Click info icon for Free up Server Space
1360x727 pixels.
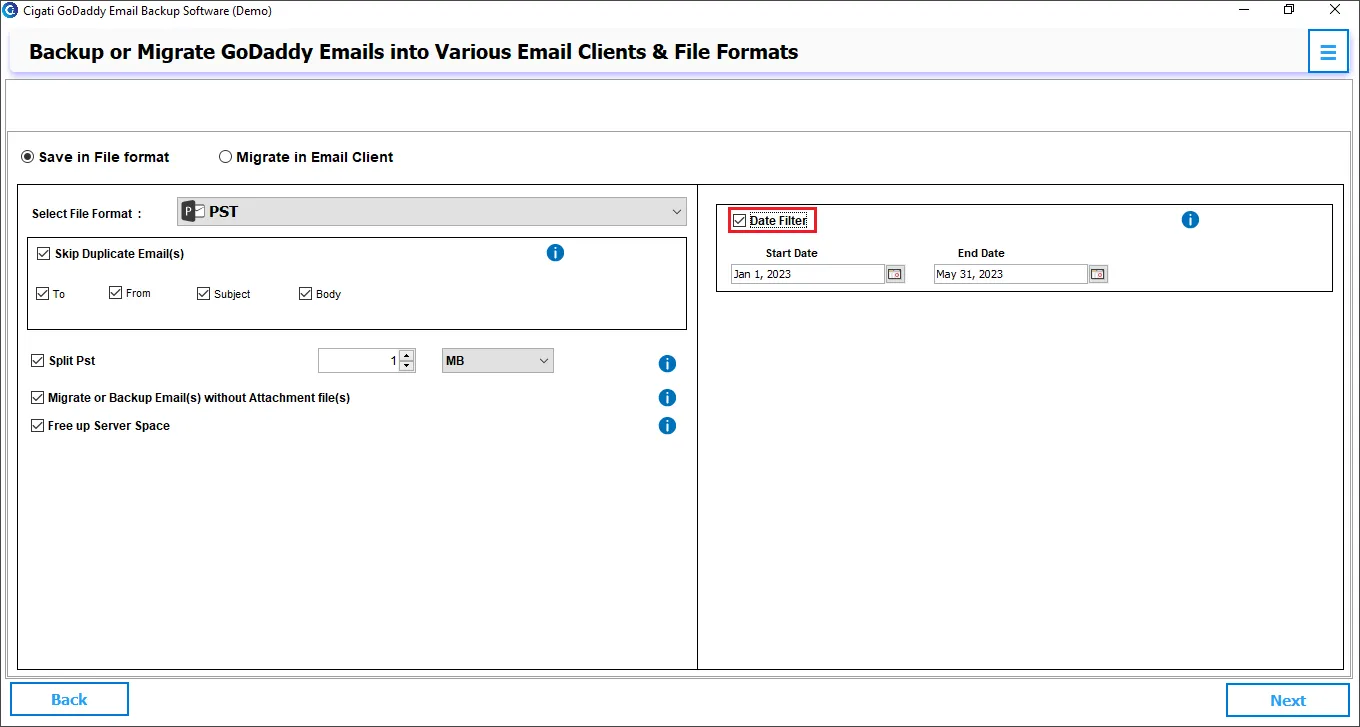(667, 426)
